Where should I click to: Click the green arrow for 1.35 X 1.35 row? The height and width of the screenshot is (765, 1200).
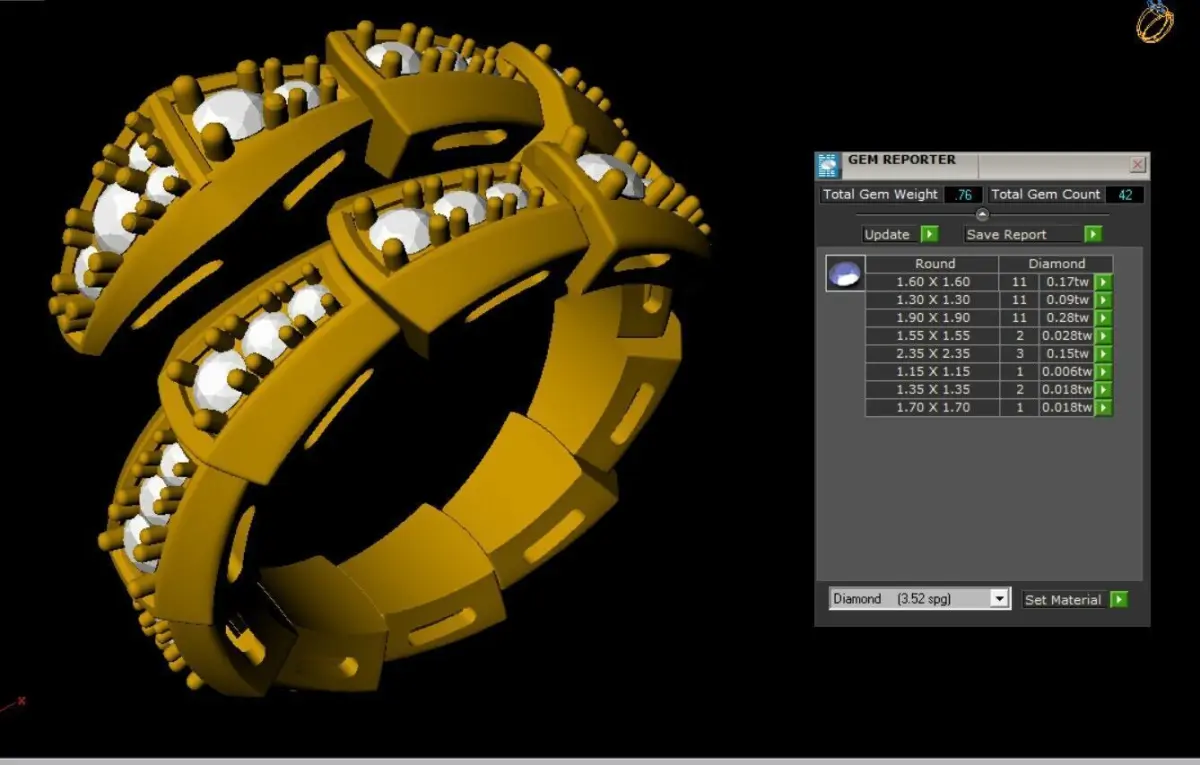(1103, 390)
